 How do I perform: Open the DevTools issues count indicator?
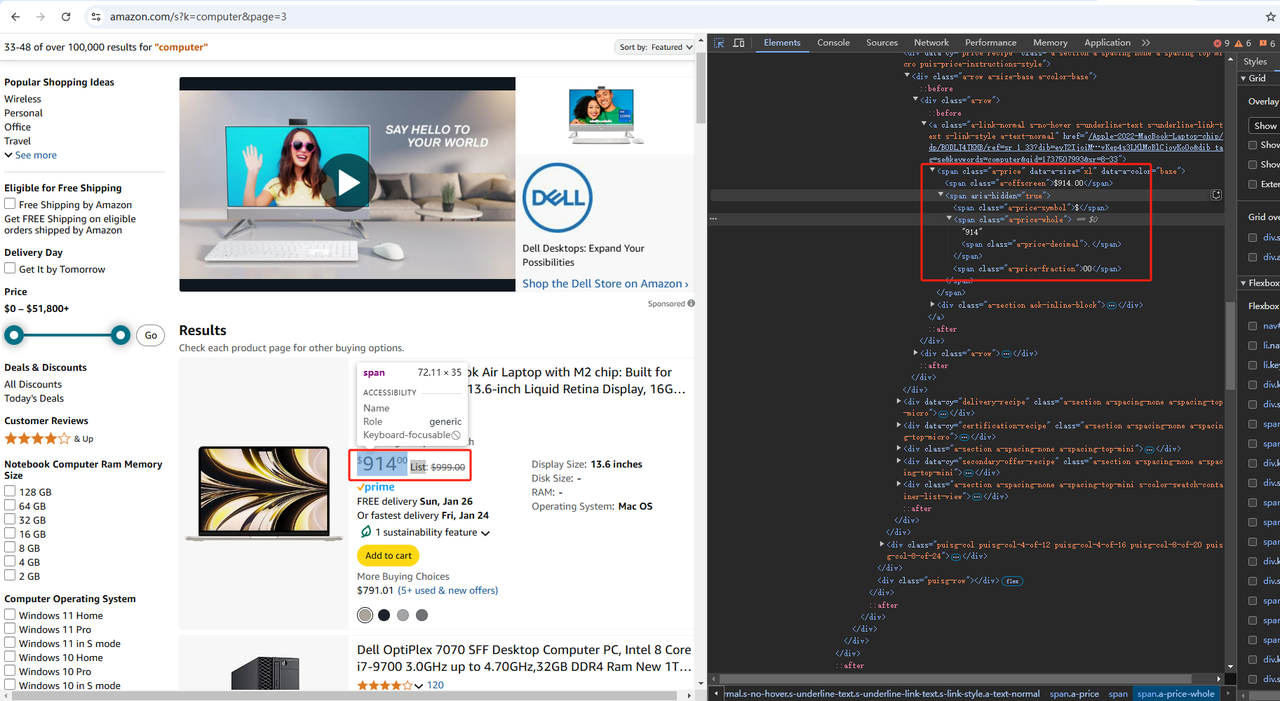[1265, 43]
